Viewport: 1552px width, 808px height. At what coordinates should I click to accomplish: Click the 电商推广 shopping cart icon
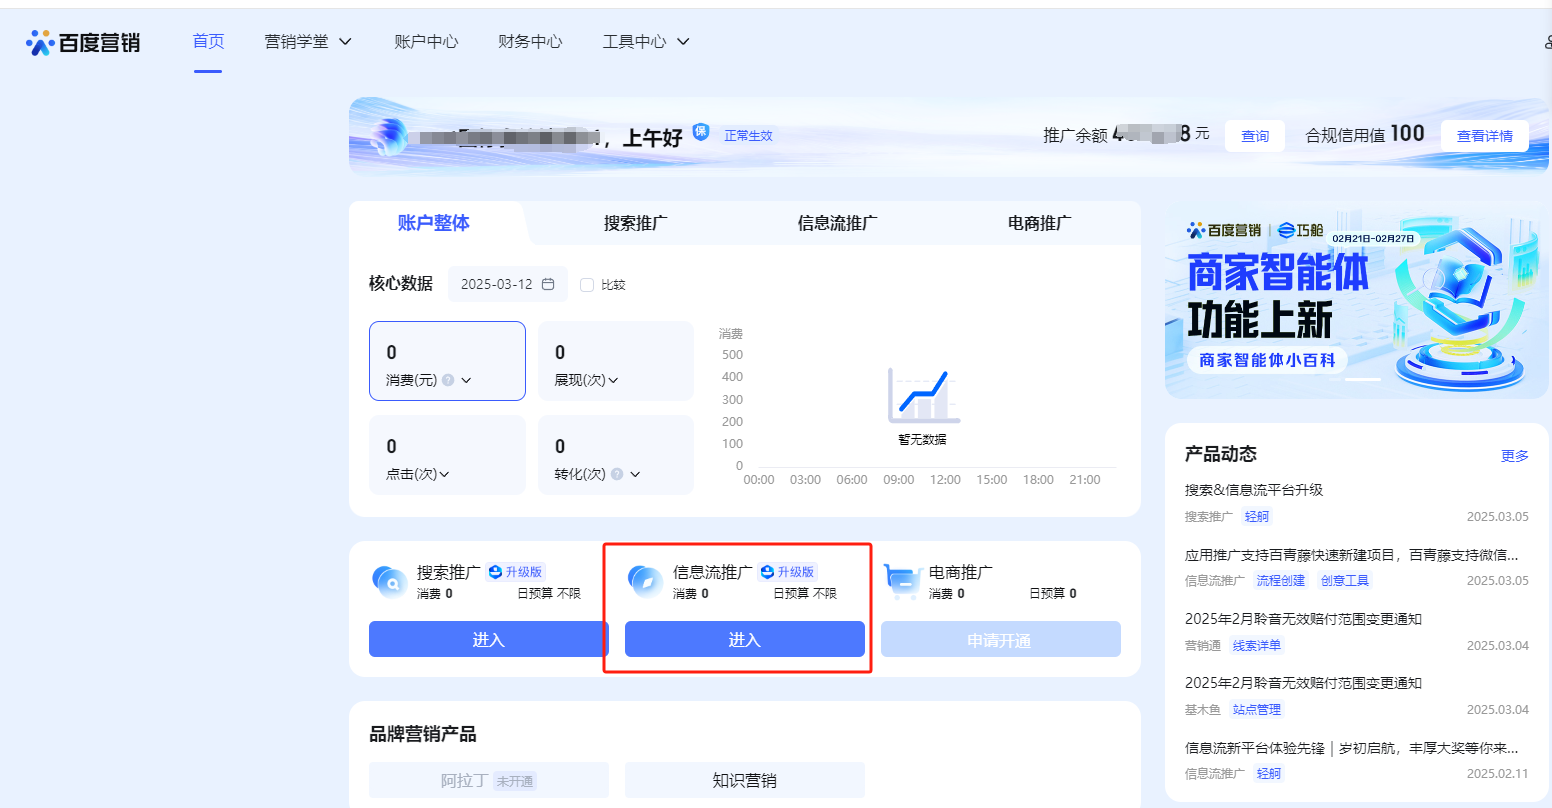[x=902, y=581]
